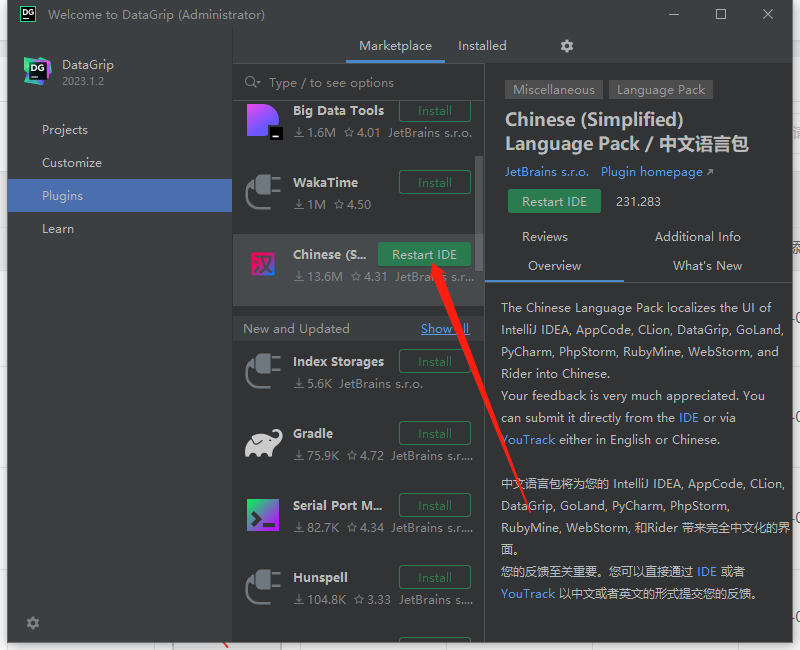This screenshot has height=650, width=800.
Task: Click the green Restart IDE button
Action: (x=554, y=201)
